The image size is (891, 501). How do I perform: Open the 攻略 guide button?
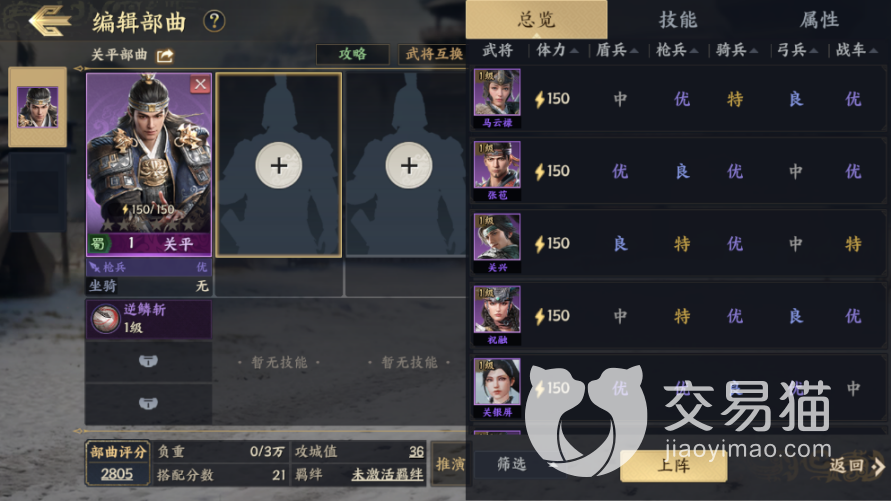point(352,54)
